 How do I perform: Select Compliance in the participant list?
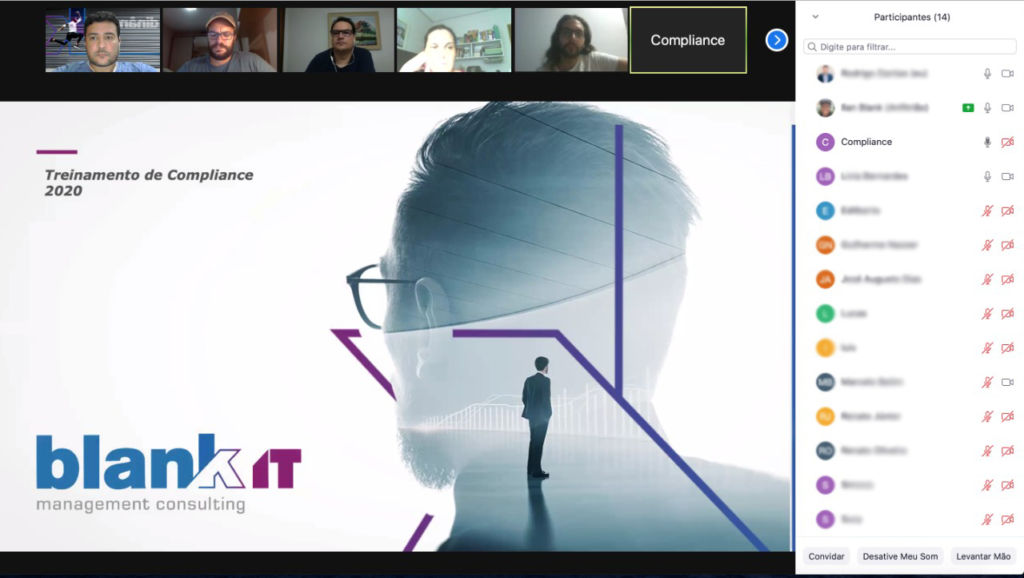point(866,142)
